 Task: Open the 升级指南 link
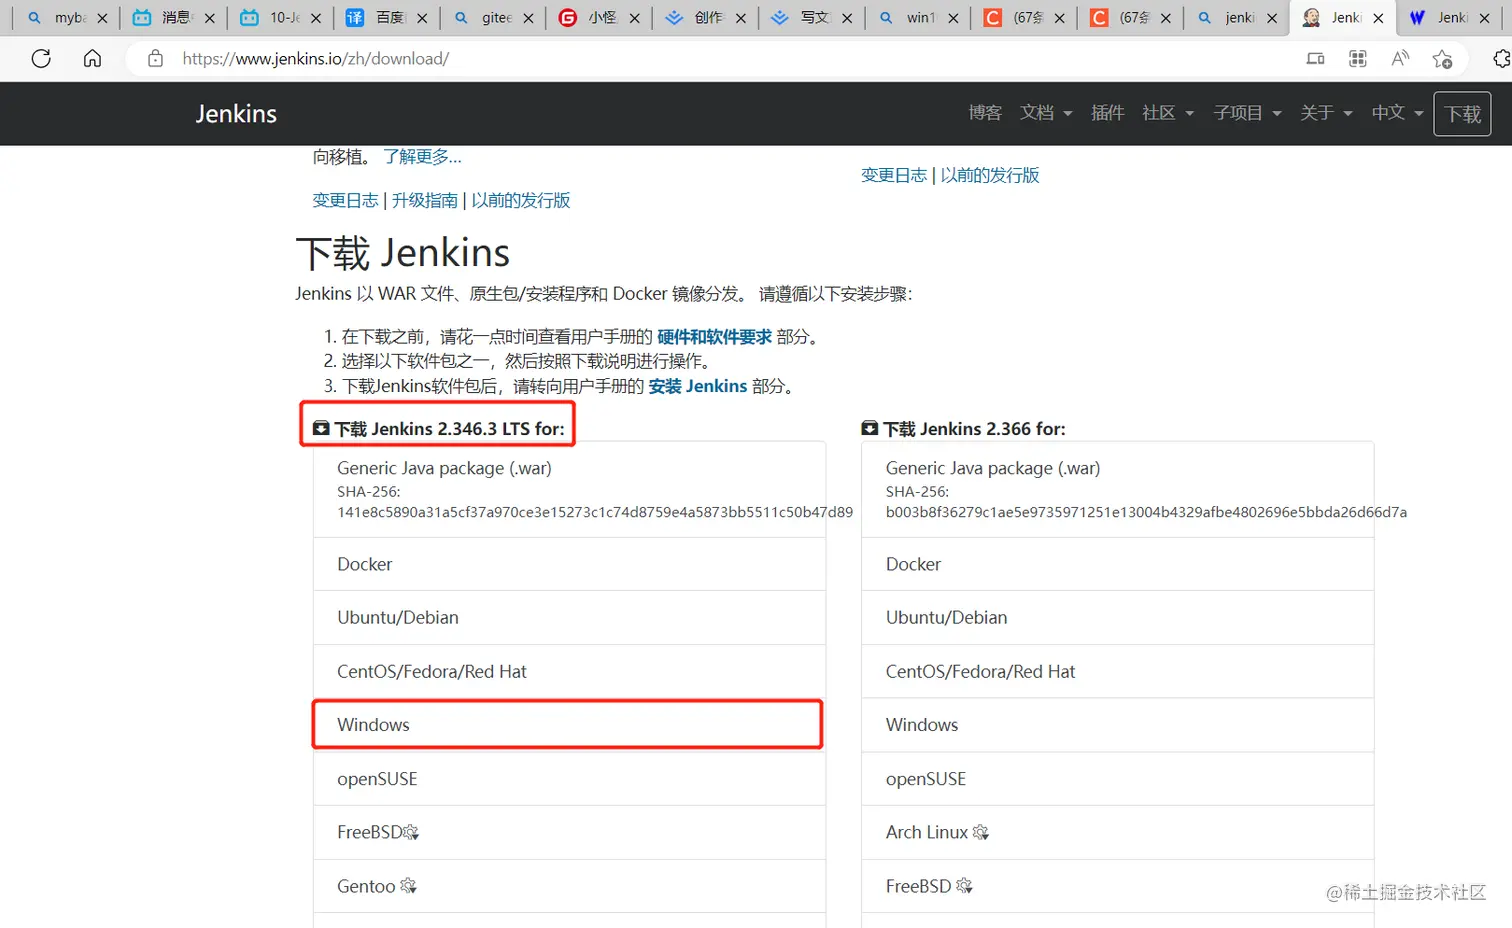tap(425, 200)
